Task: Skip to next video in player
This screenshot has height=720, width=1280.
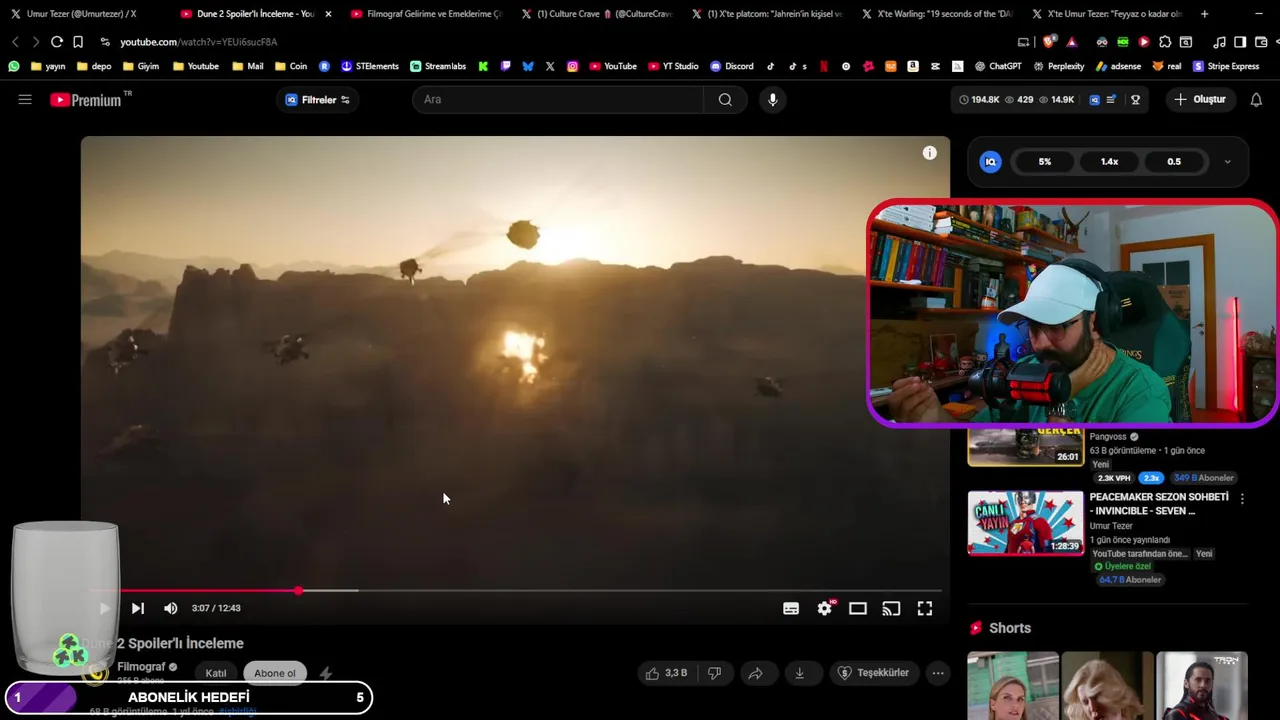Action: point(138,608)
